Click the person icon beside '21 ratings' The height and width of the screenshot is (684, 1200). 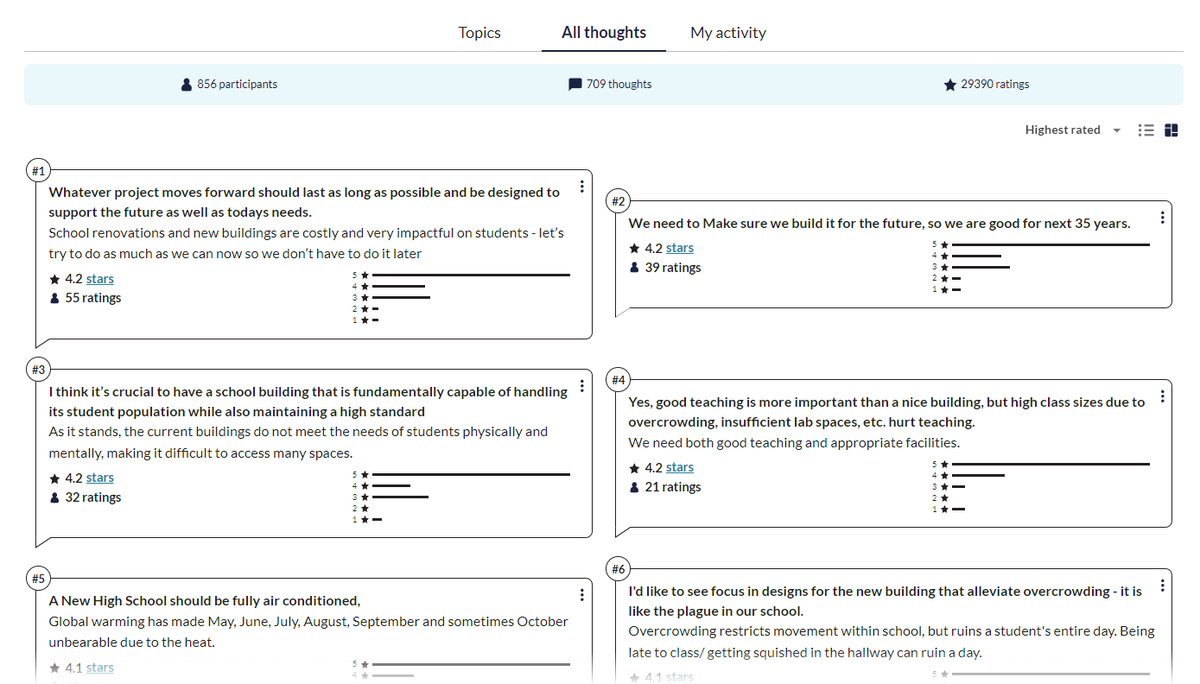634,487
